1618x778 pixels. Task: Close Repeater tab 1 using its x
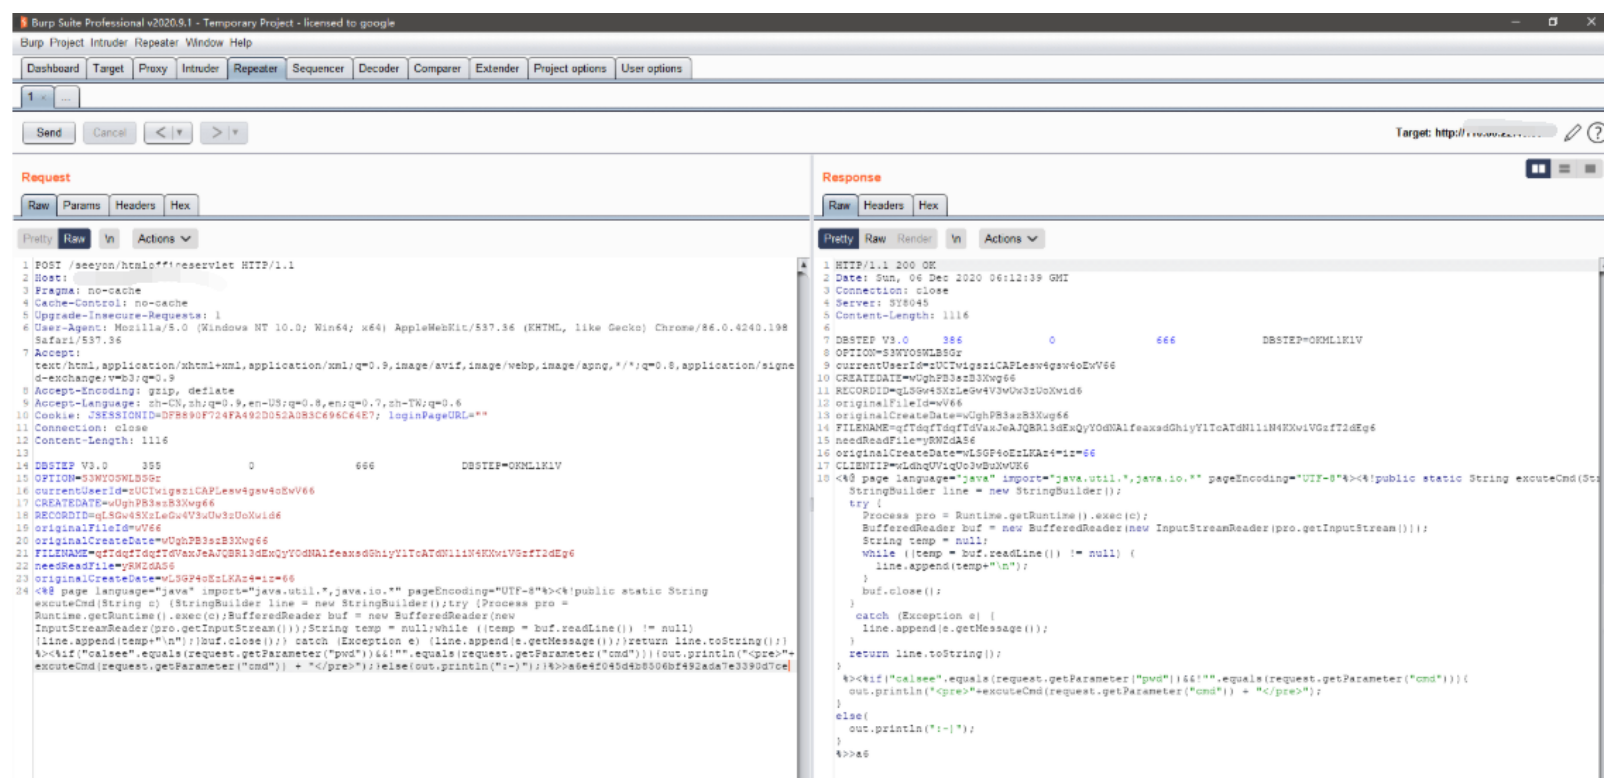click(x=43, y=97)
